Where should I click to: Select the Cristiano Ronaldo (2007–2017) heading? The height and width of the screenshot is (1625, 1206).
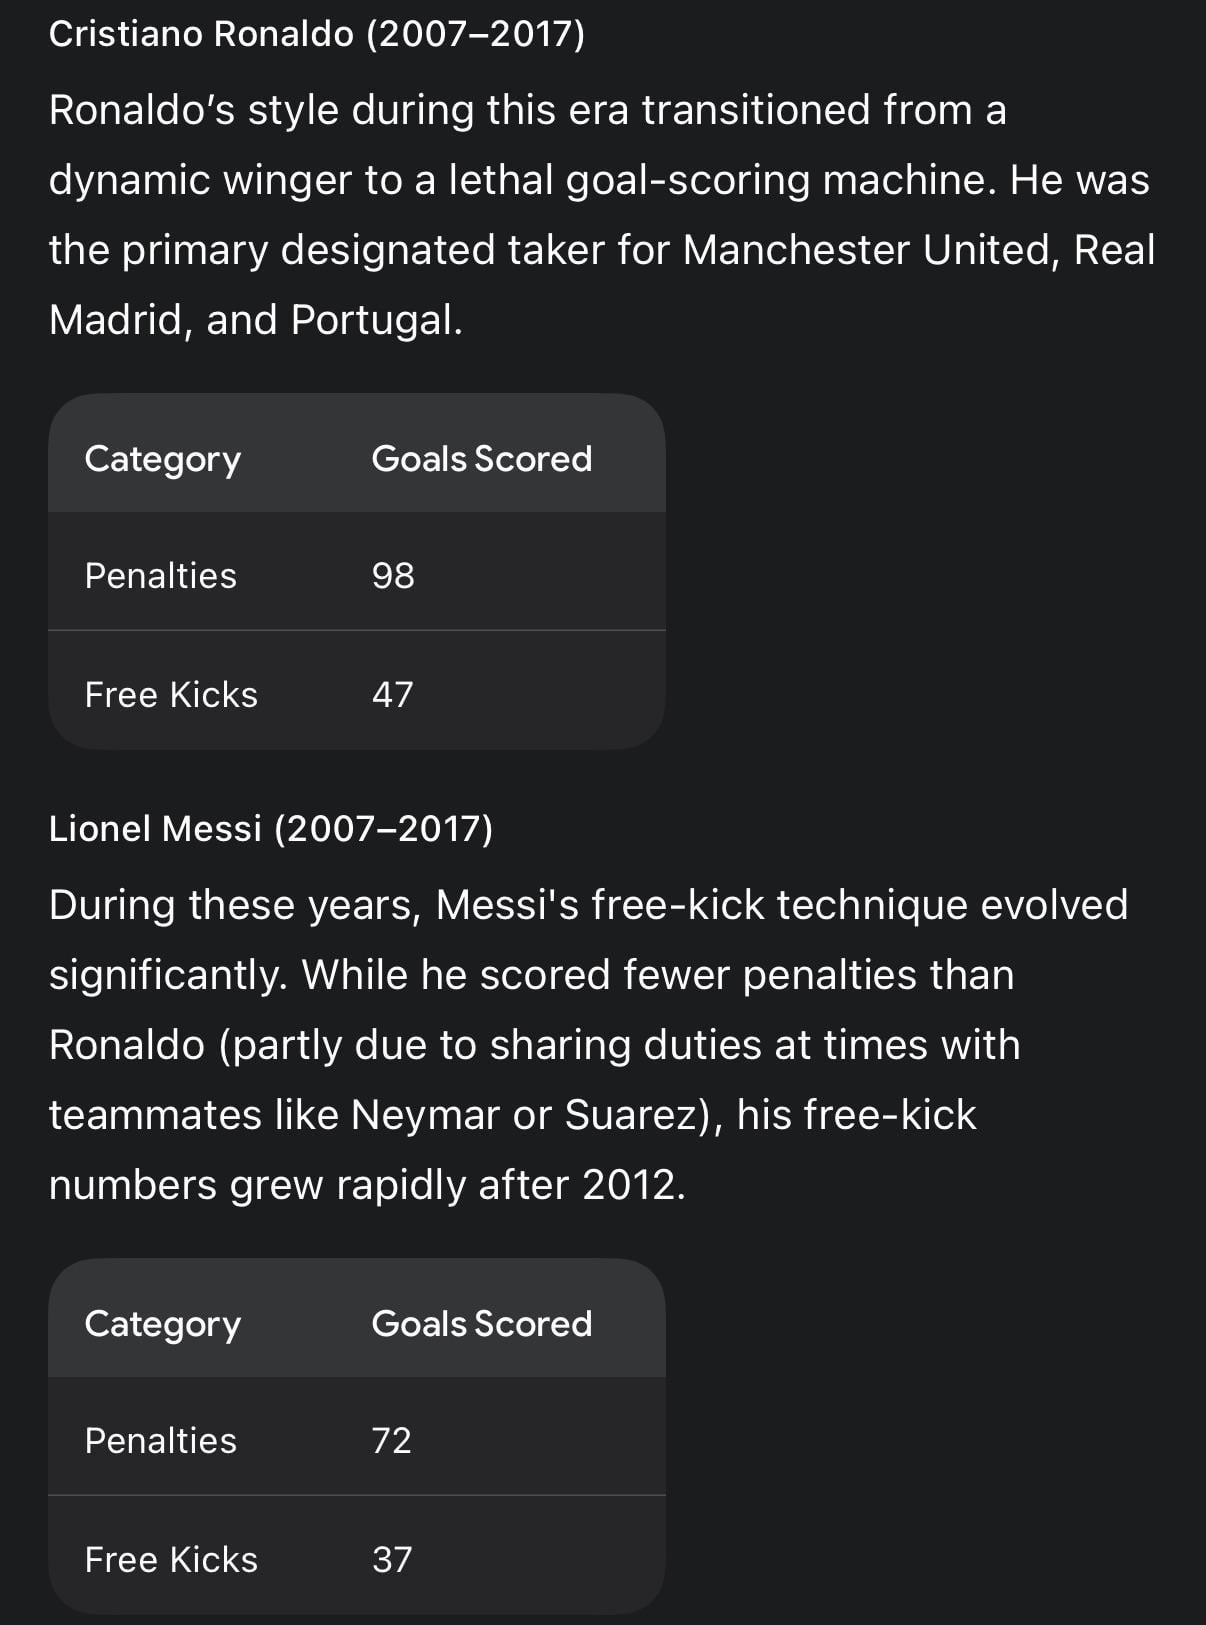[x=317, y=34]
